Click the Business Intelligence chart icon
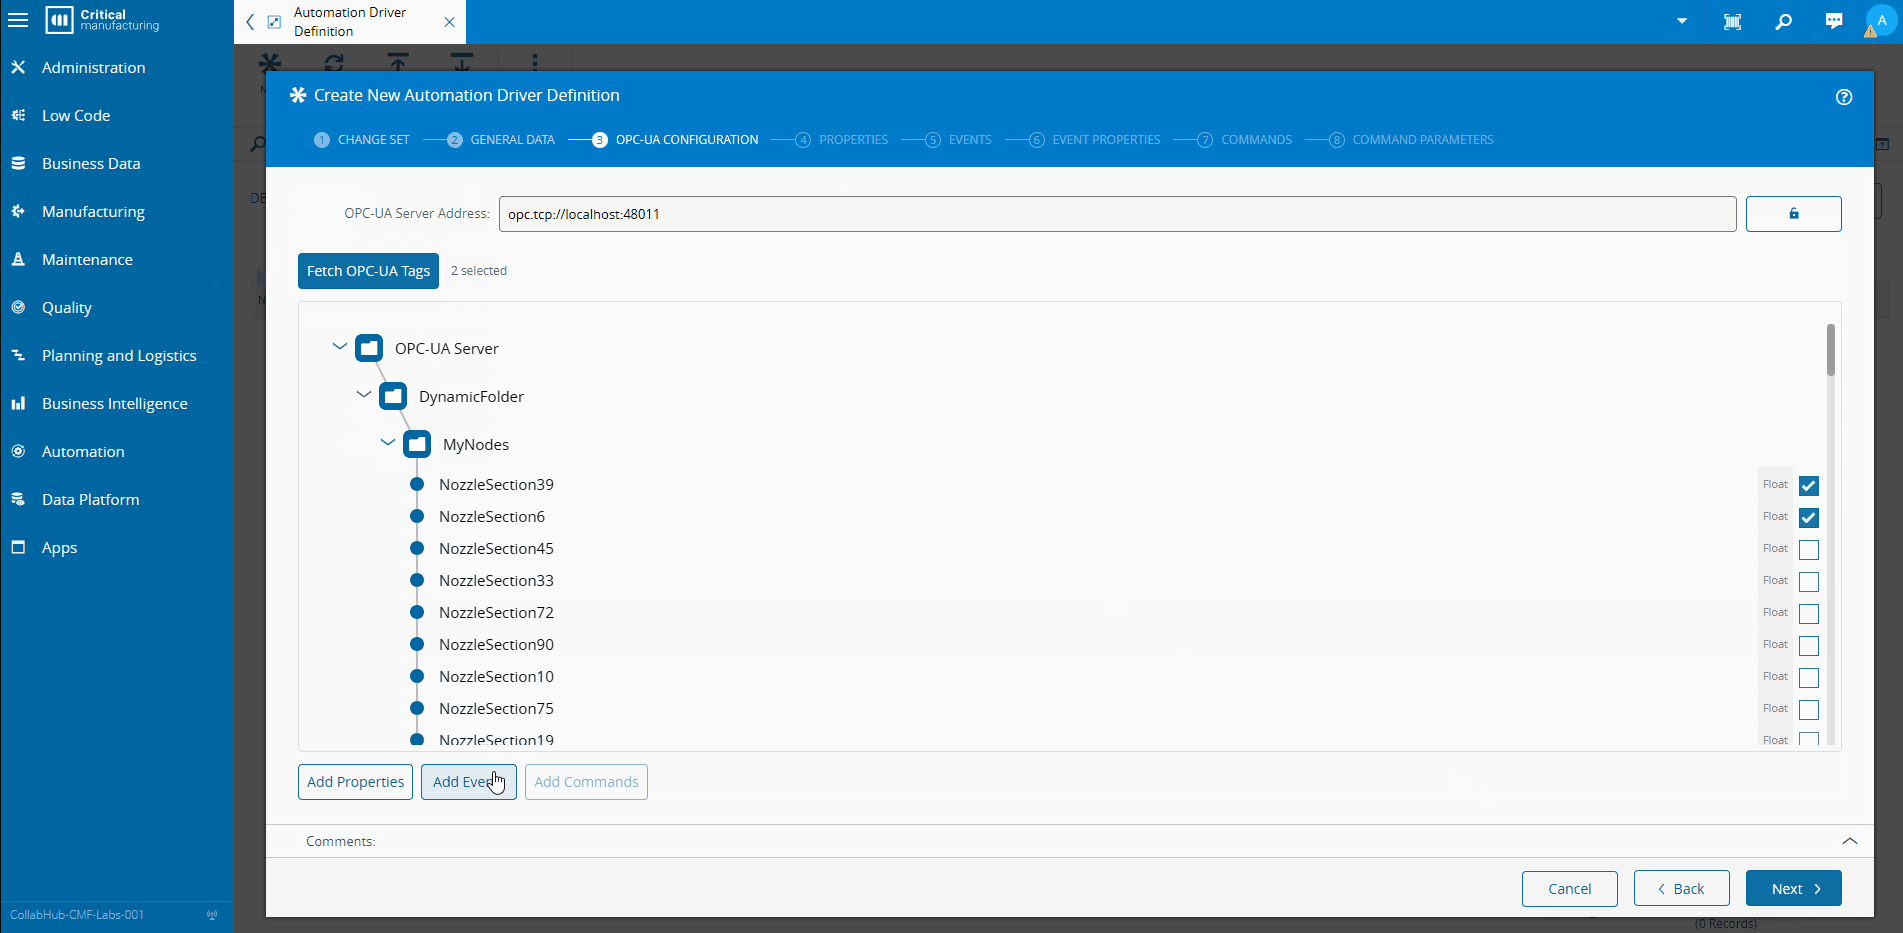1903x933 pixels. pyautogui.click(x=18, y=403)
